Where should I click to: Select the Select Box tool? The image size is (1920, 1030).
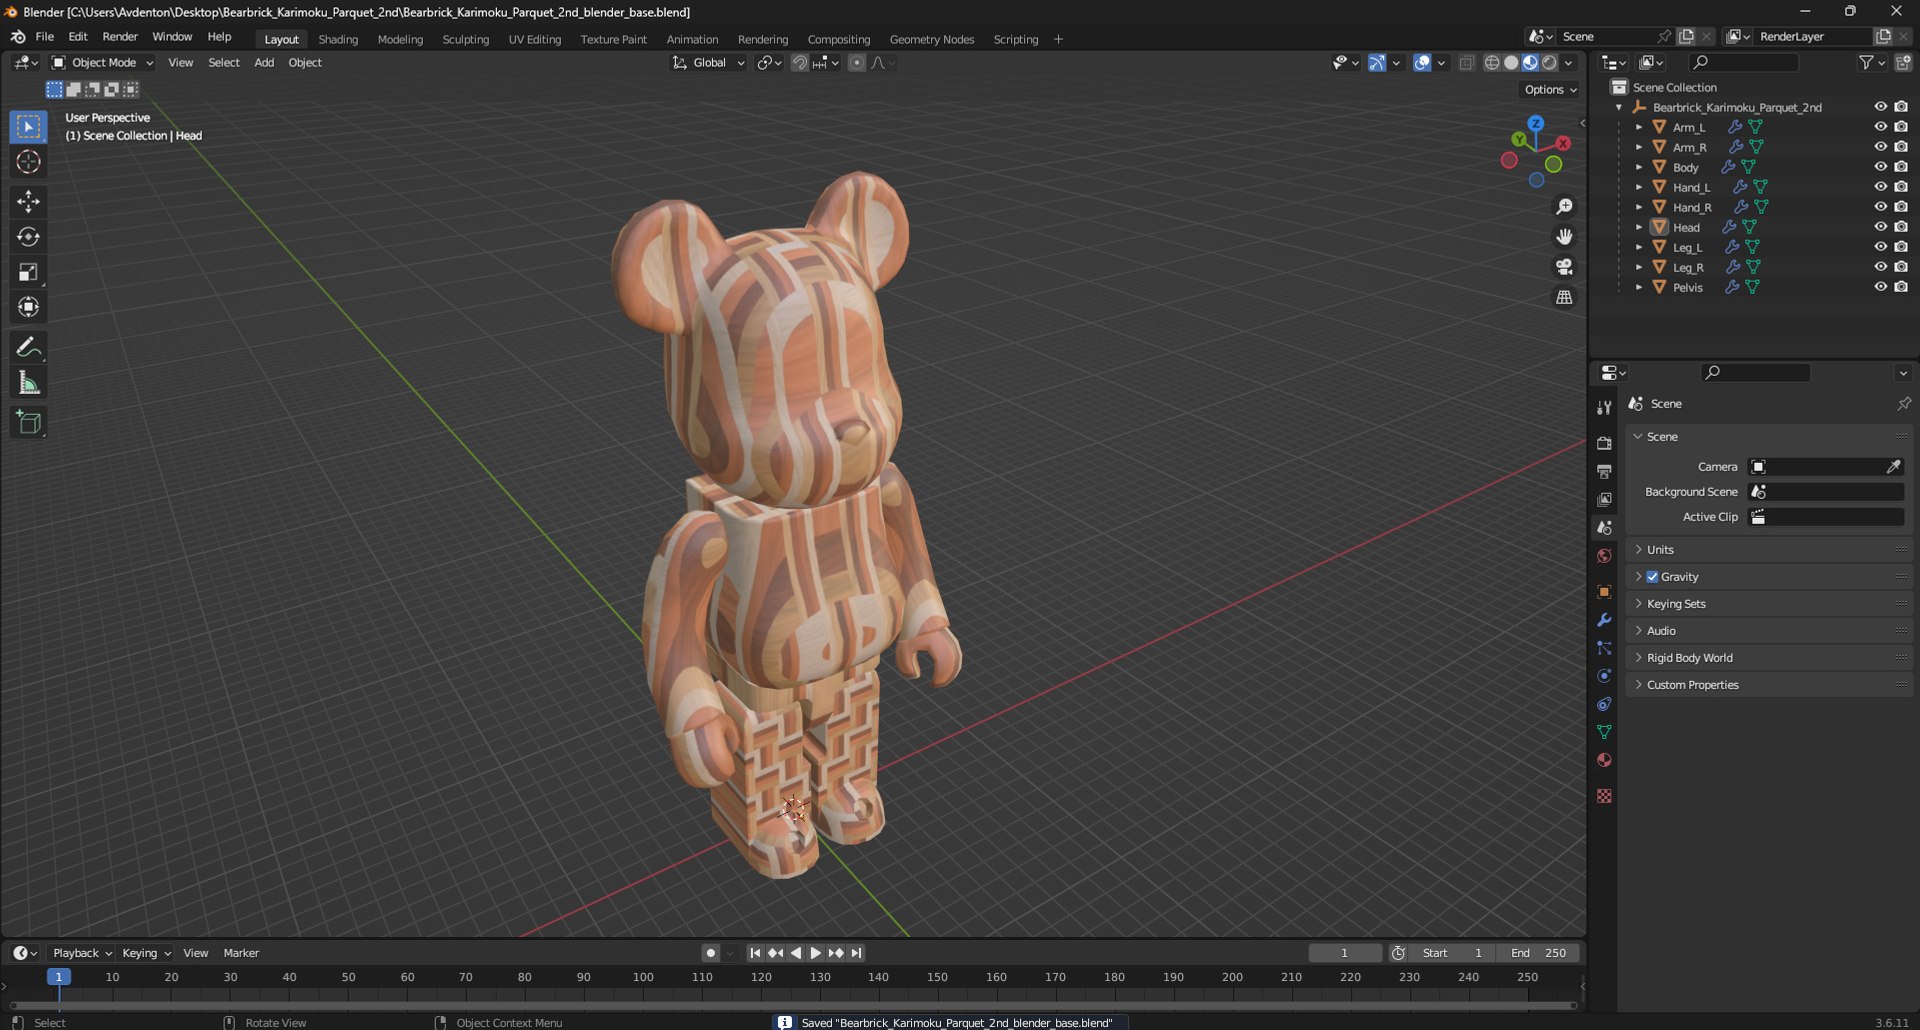point(28,126)
